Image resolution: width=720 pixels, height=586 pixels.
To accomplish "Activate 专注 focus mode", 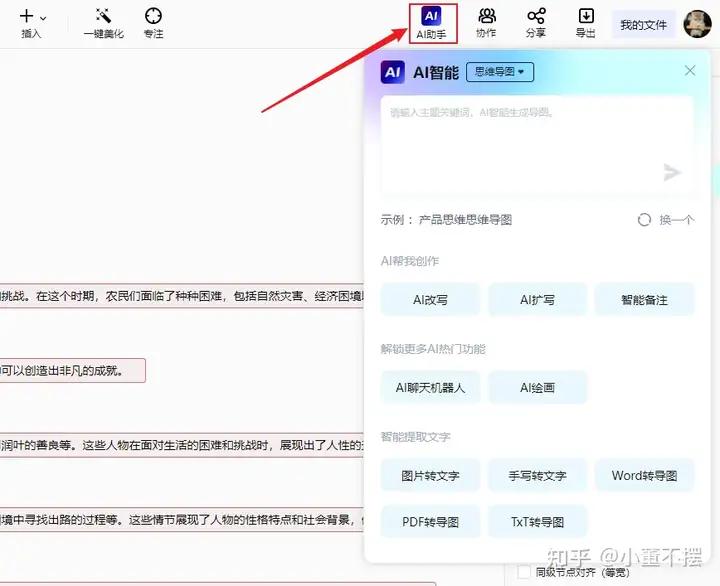I will tap(153, 23).
